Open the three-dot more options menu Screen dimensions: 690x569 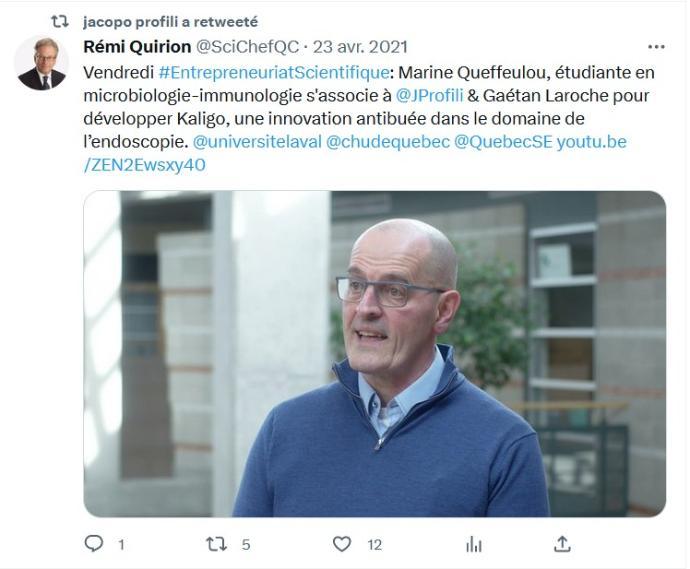[x=656, y=47]
